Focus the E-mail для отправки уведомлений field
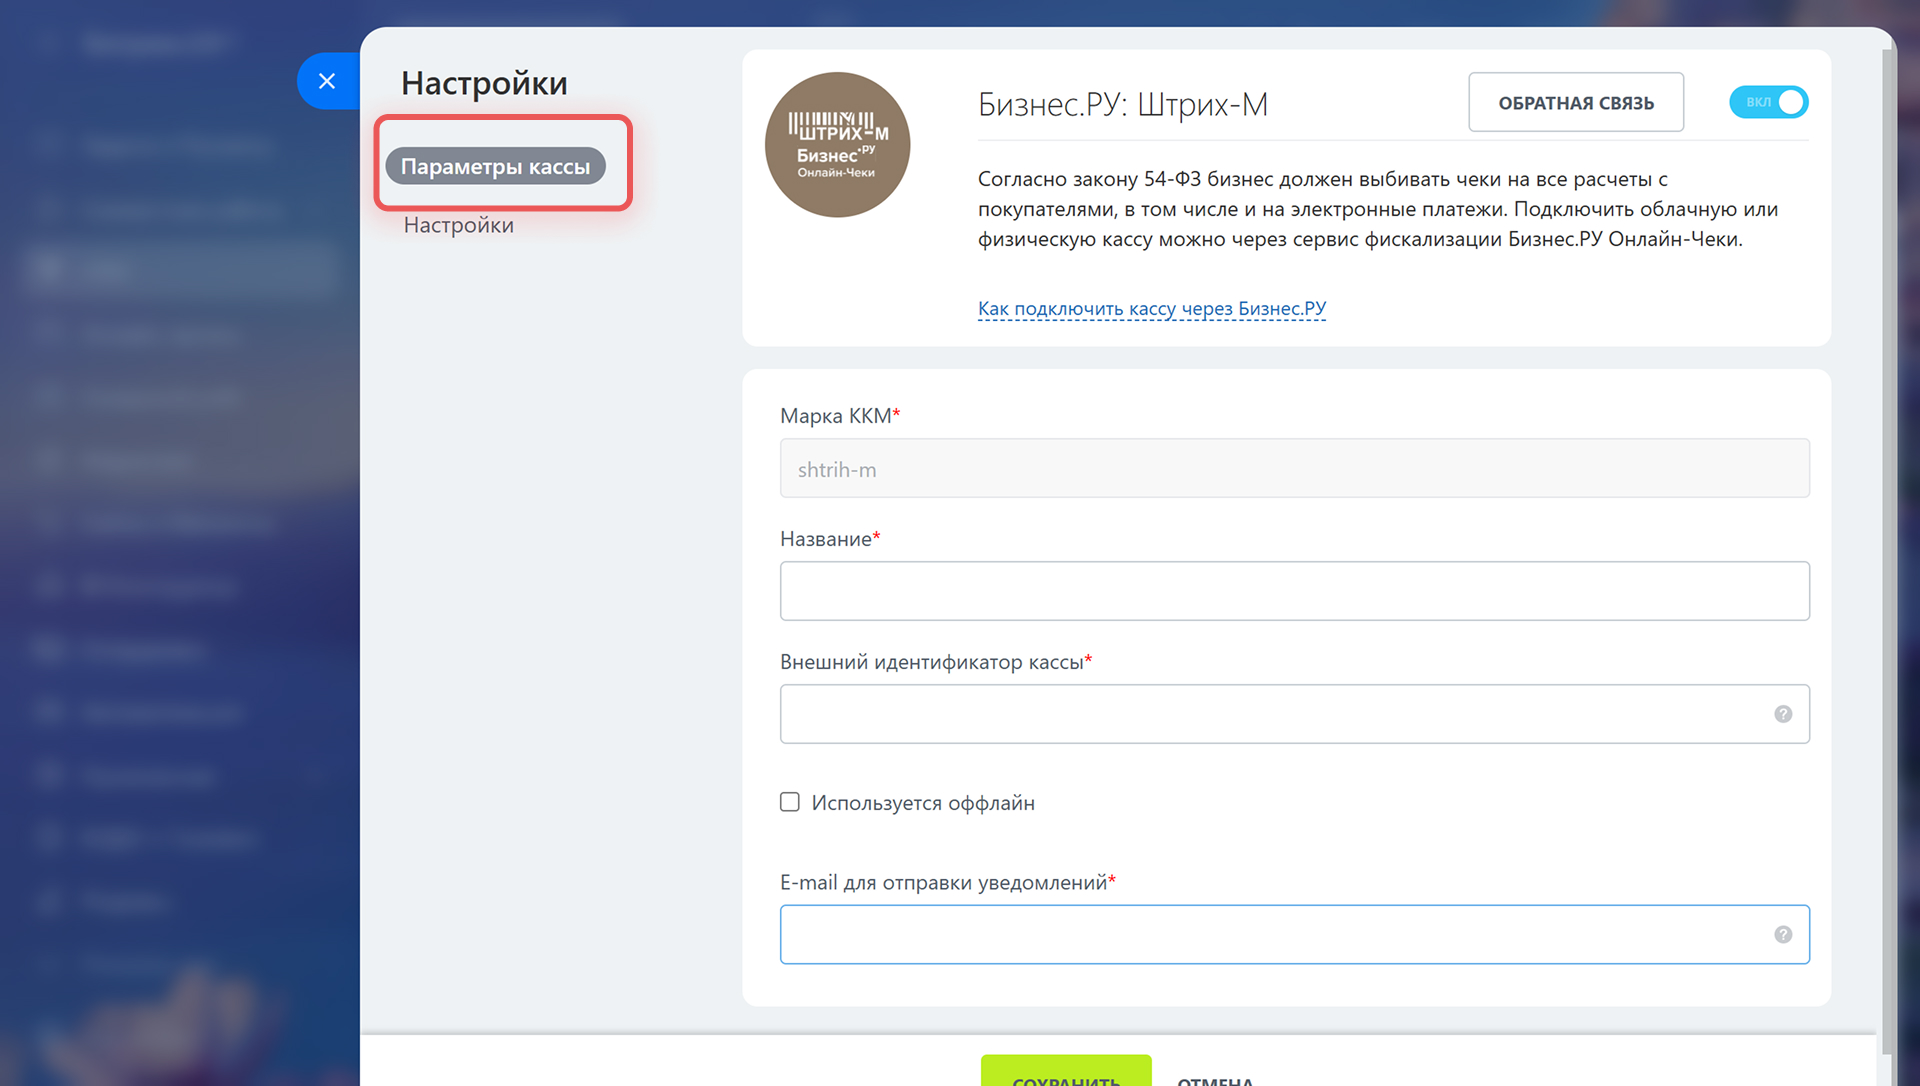The width and height of the screenshot is (1920, 1086). tap(1294, 934)
